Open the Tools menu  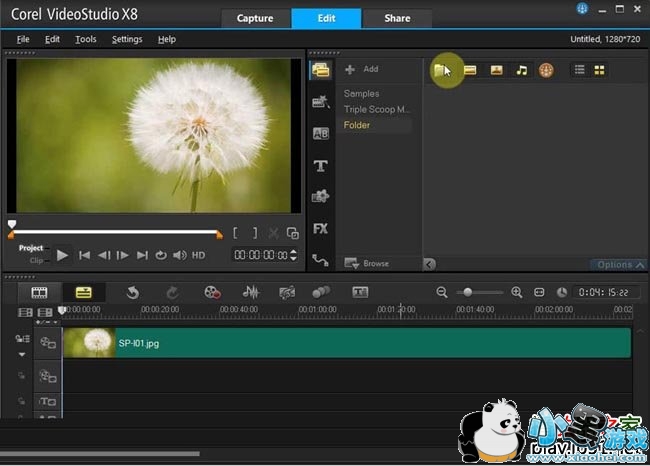point(85,39)
